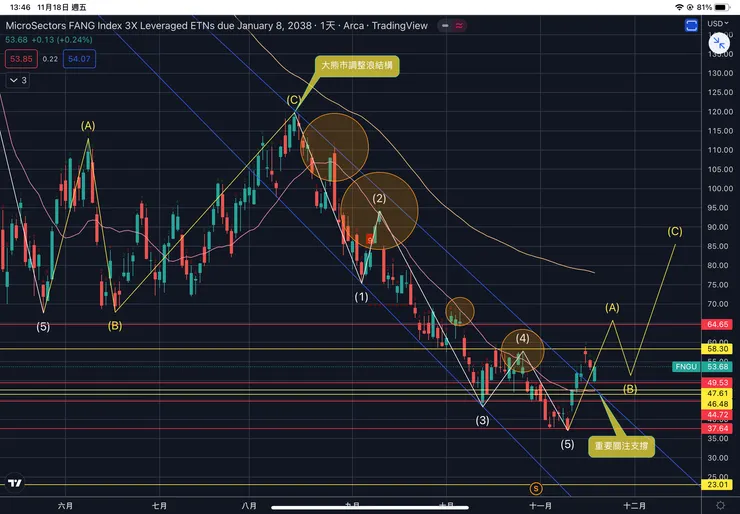
Task: Tap the 53.68 +0.13 (+0.24%) price change text
Action: point(49,40)
